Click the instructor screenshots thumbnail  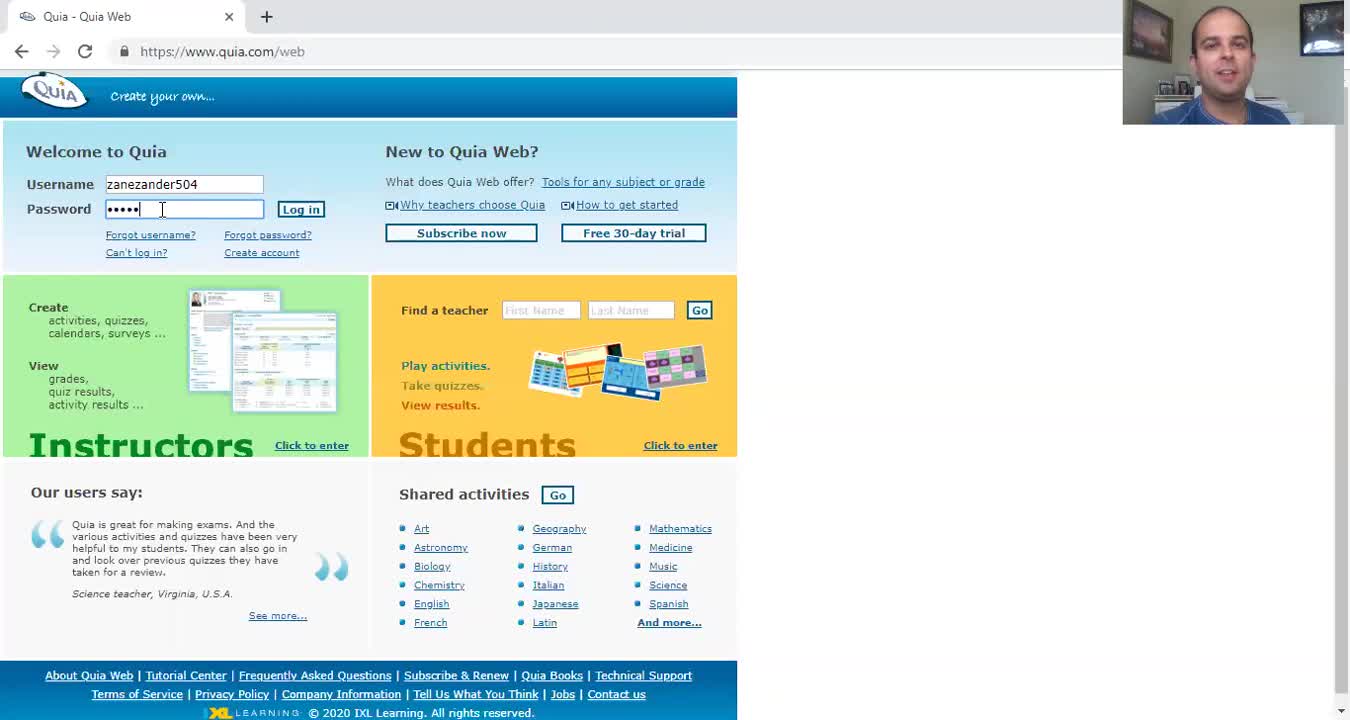264,350
